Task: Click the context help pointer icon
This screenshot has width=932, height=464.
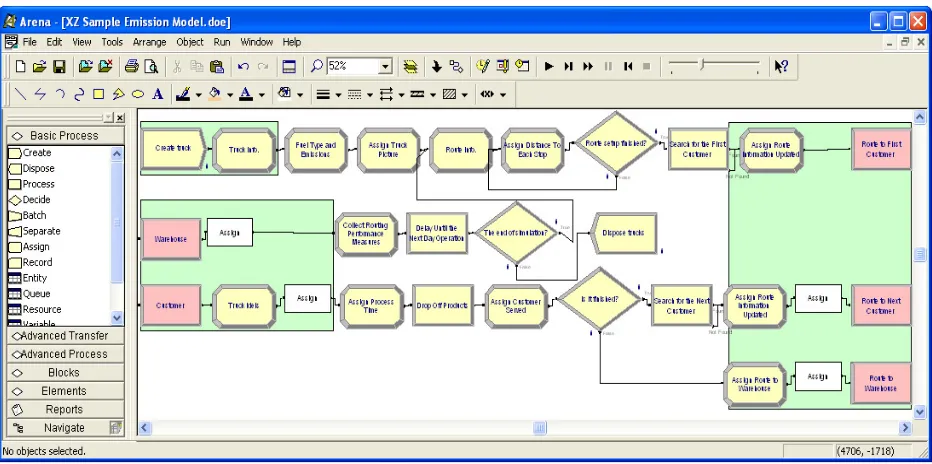Action: pyautogui.click(x=781, y=67)
